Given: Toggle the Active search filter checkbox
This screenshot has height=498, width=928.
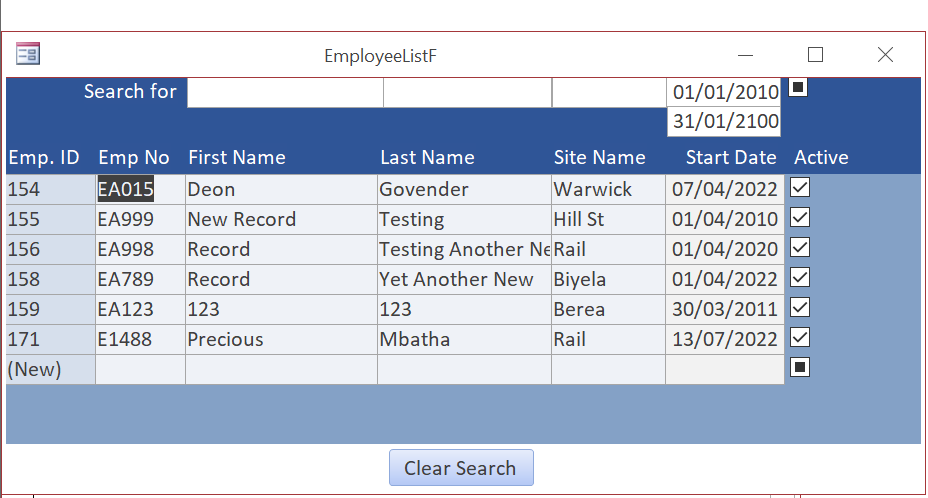Looking at the screenshot, I should point(798,88).
